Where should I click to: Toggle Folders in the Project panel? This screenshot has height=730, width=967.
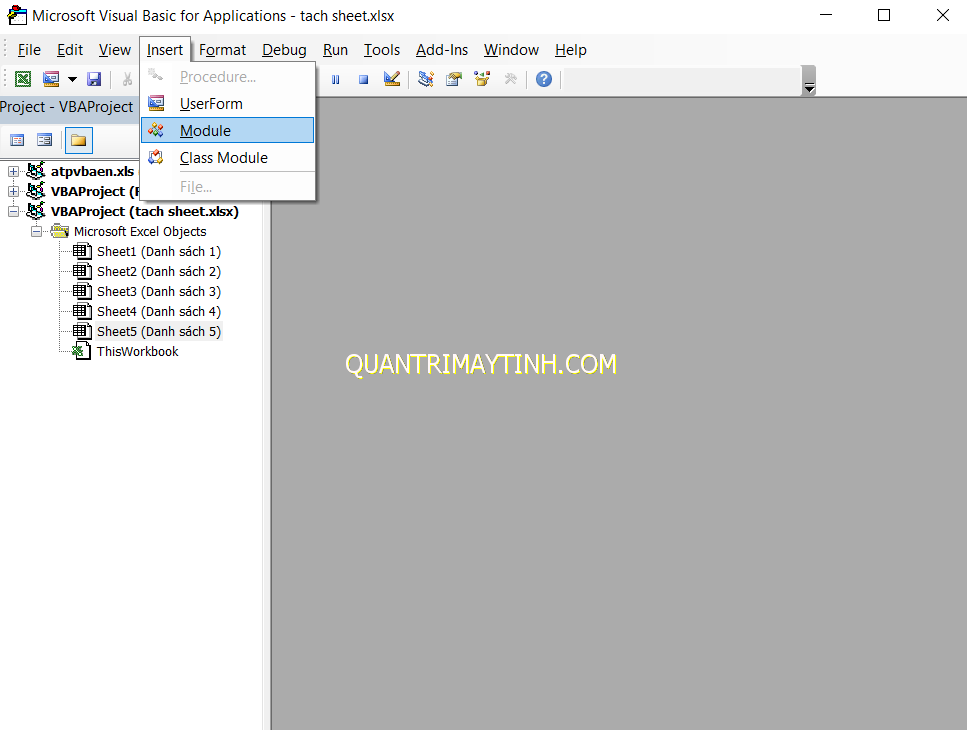[x=79, y=140]
